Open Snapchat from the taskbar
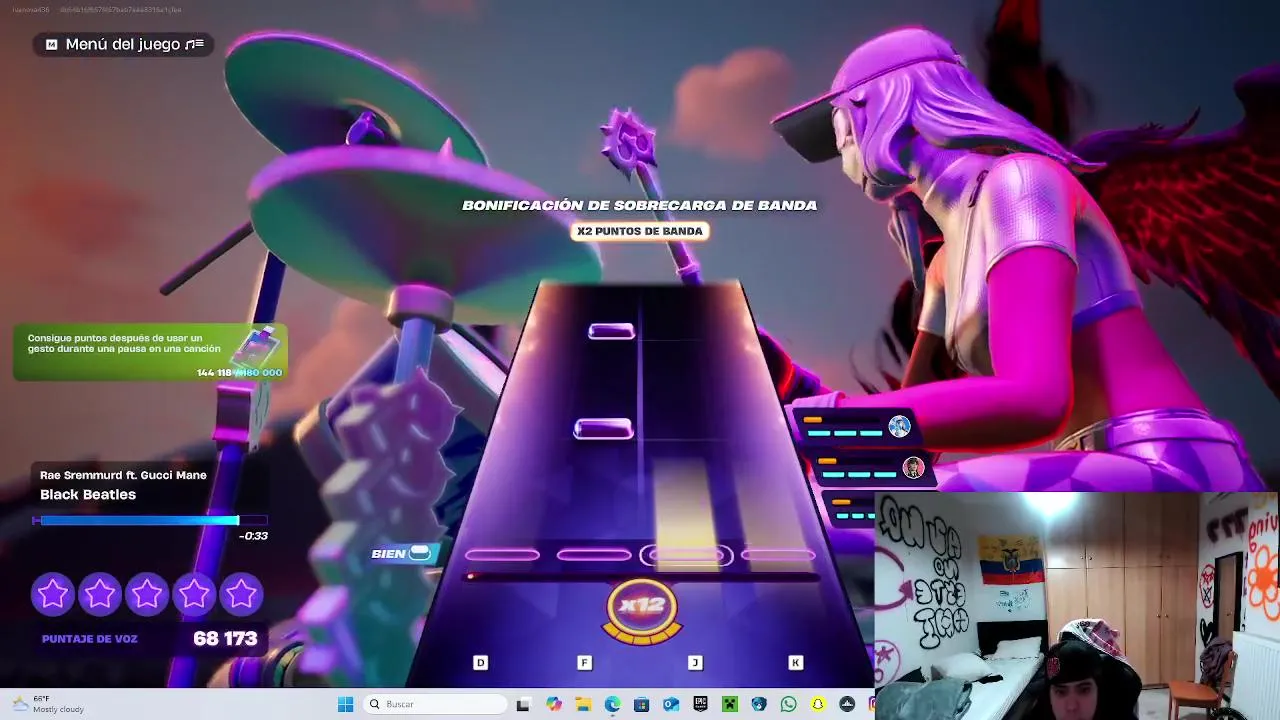1280x720 pixels. pyautogui.click(x=818, y=704)
